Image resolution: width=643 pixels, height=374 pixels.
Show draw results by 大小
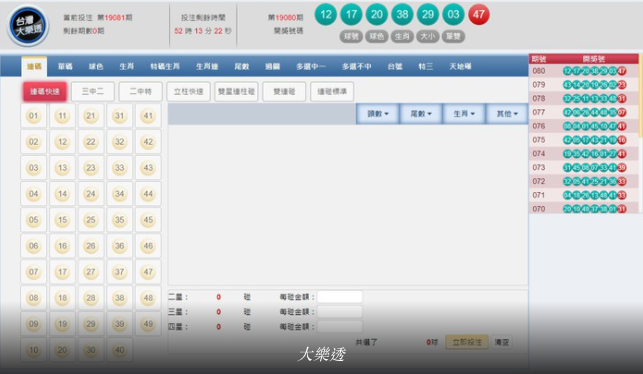click(x=428, y=36)
